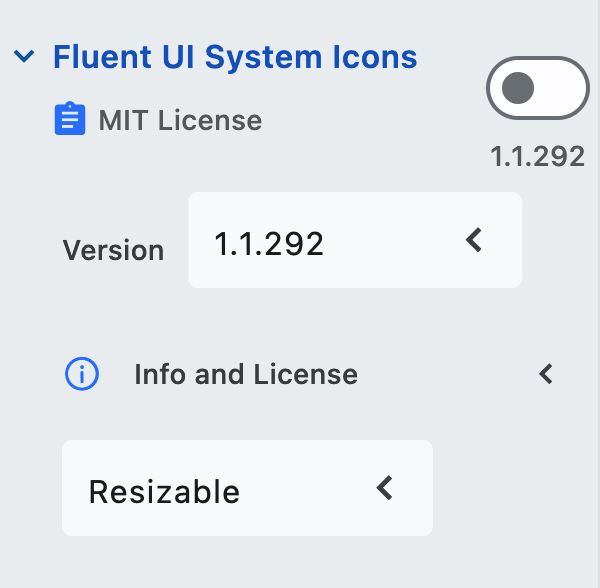Select the 1.1.292 version label below the toggle

538,156
